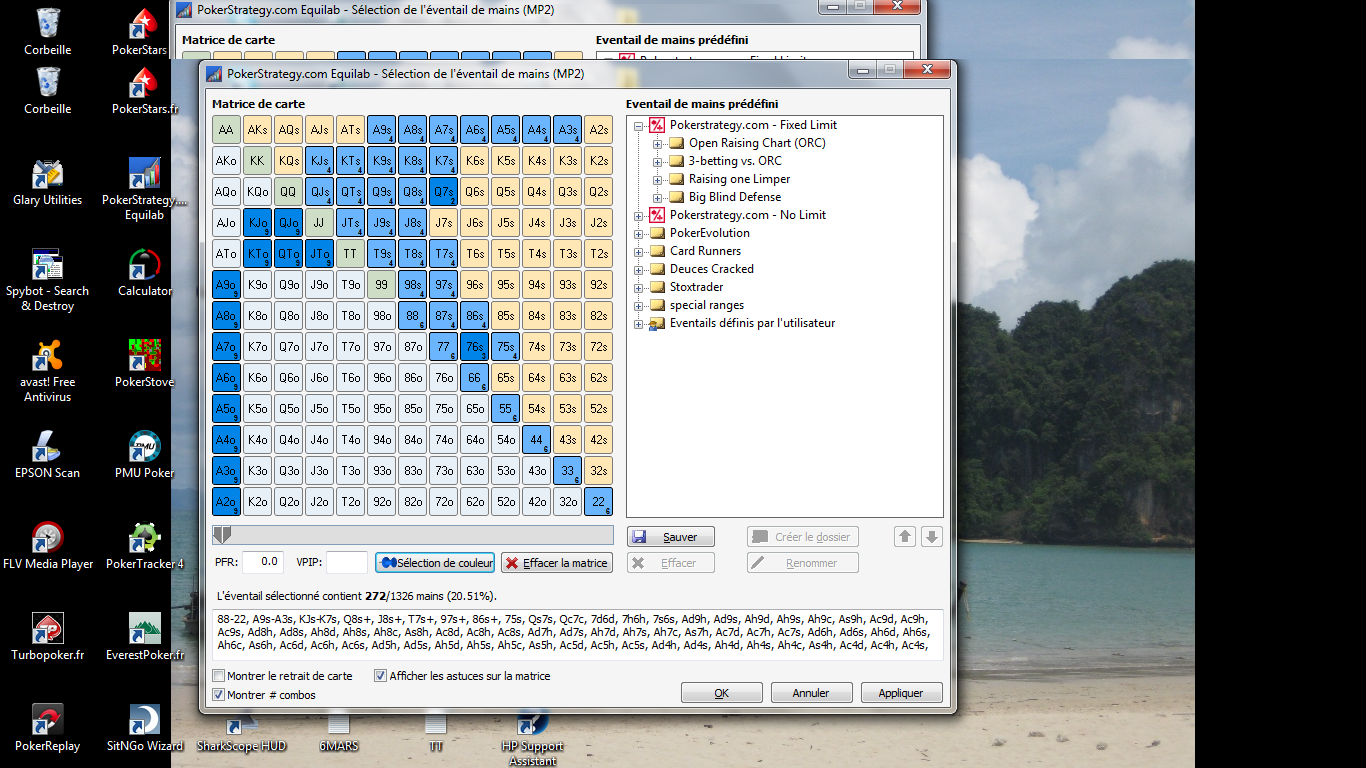This screenshot has width=1366, height=768.
Task: Launch PokerTracker 4 icon
Action: click(x=145, y=545)
